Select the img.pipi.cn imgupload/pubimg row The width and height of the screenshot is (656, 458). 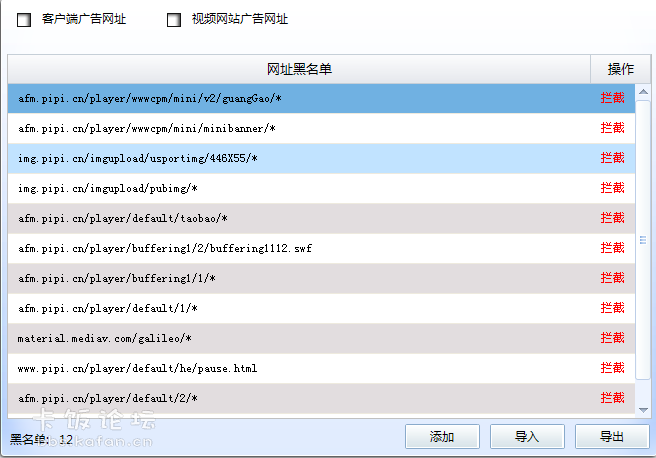coord(321,189)
